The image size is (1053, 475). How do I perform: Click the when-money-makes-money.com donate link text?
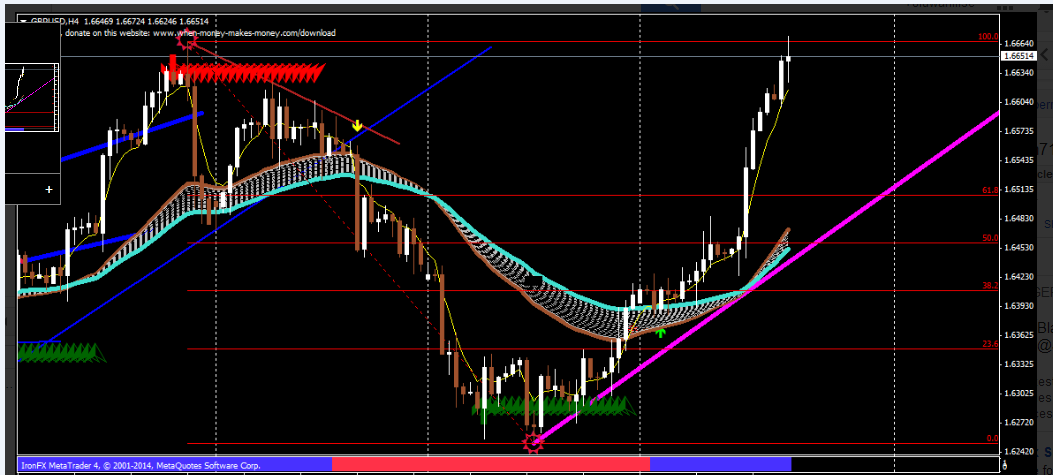[242, 32]
